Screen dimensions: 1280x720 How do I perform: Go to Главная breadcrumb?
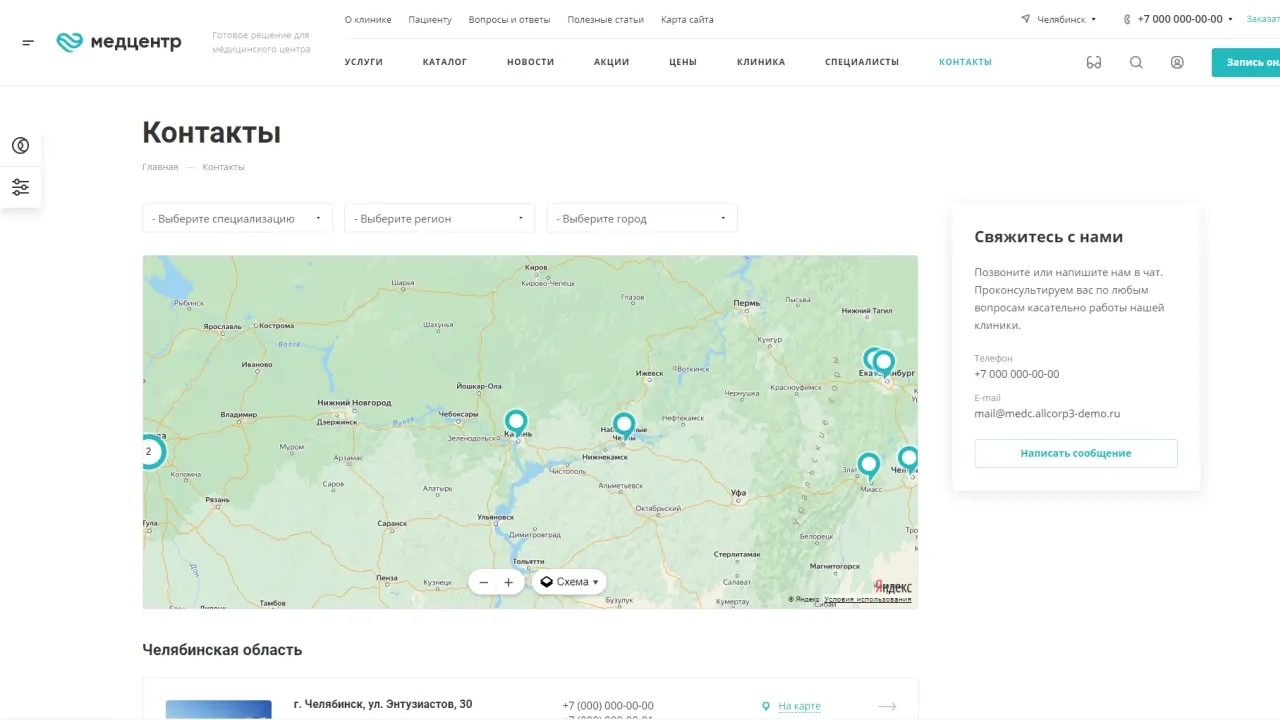point(160,167)
